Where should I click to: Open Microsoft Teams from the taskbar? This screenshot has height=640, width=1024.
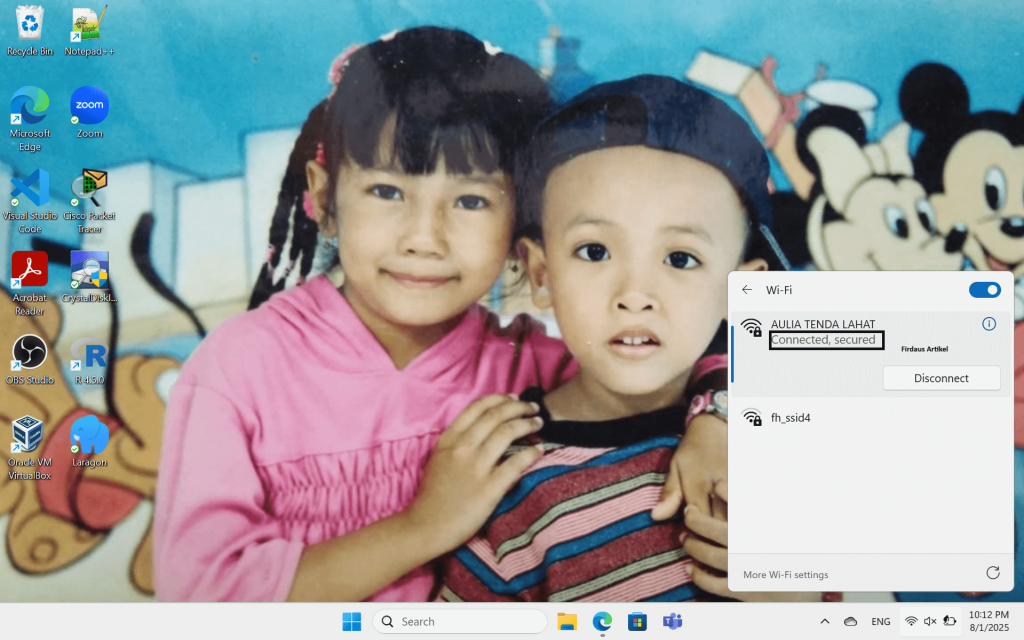pyautogui.click(x=672, y=621)
